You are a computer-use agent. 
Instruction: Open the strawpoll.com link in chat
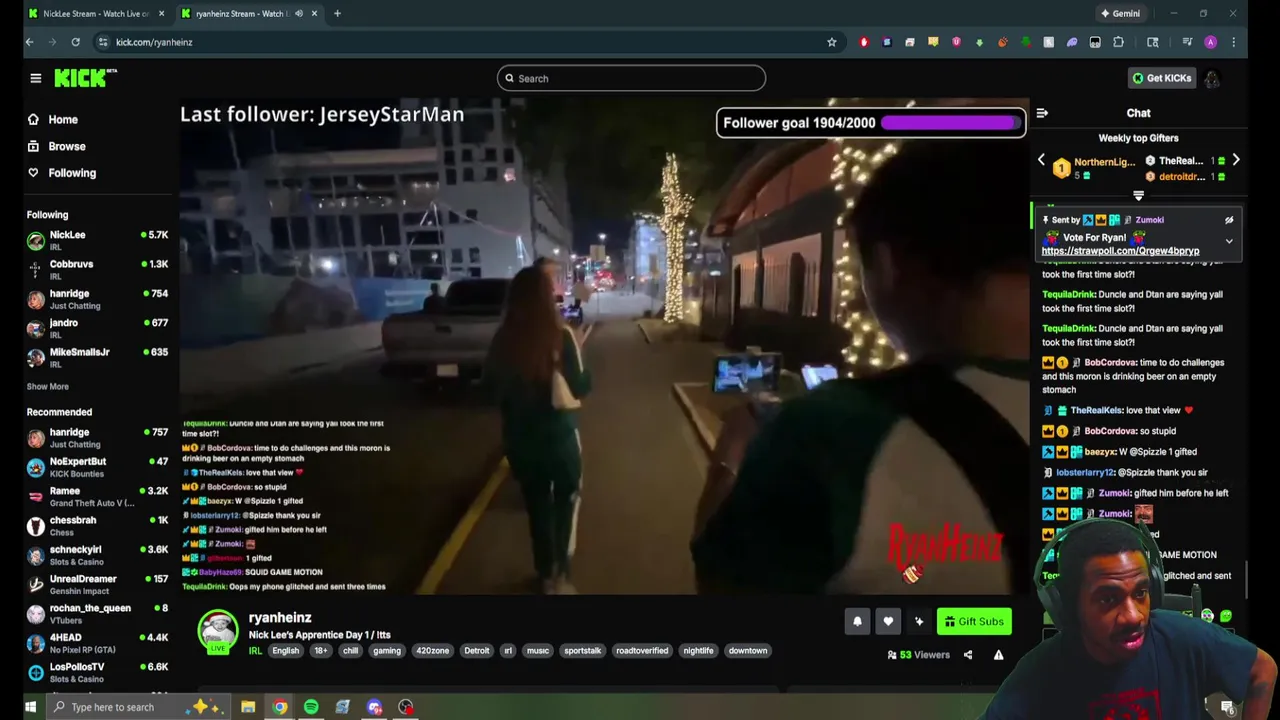tap(1120, 251)
